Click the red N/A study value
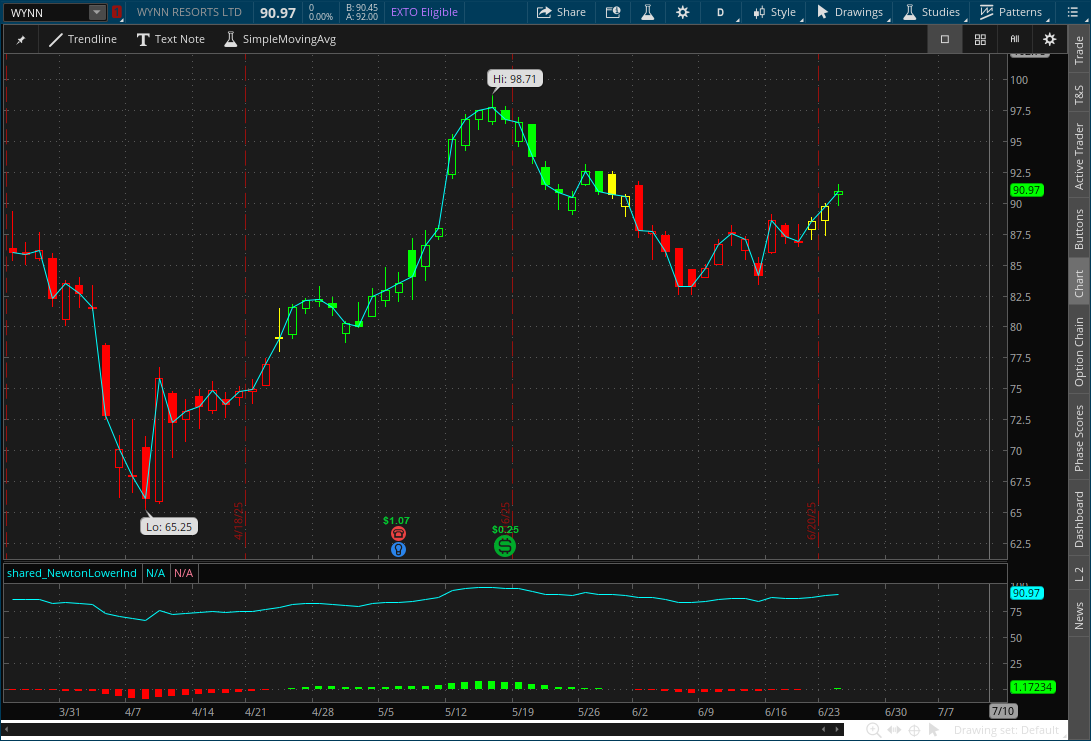Image resolution: width=1091 pixels, height=741 pixels. [x=184, y=573]
